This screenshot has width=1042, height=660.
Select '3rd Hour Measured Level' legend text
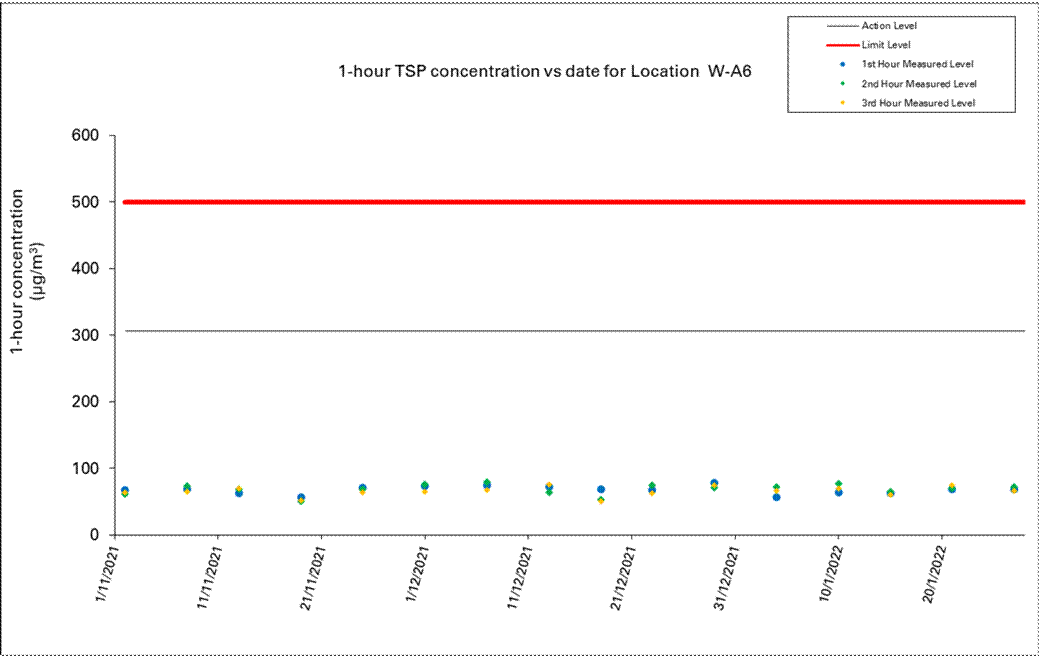click(x=917, y=103)
